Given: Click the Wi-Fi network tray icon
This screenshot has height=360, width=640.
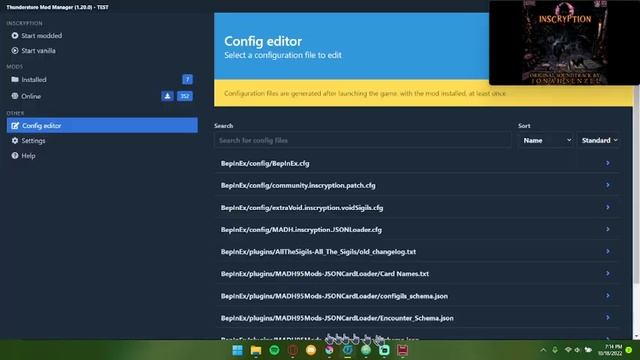Looking at the screenshot, I should 568,350.
